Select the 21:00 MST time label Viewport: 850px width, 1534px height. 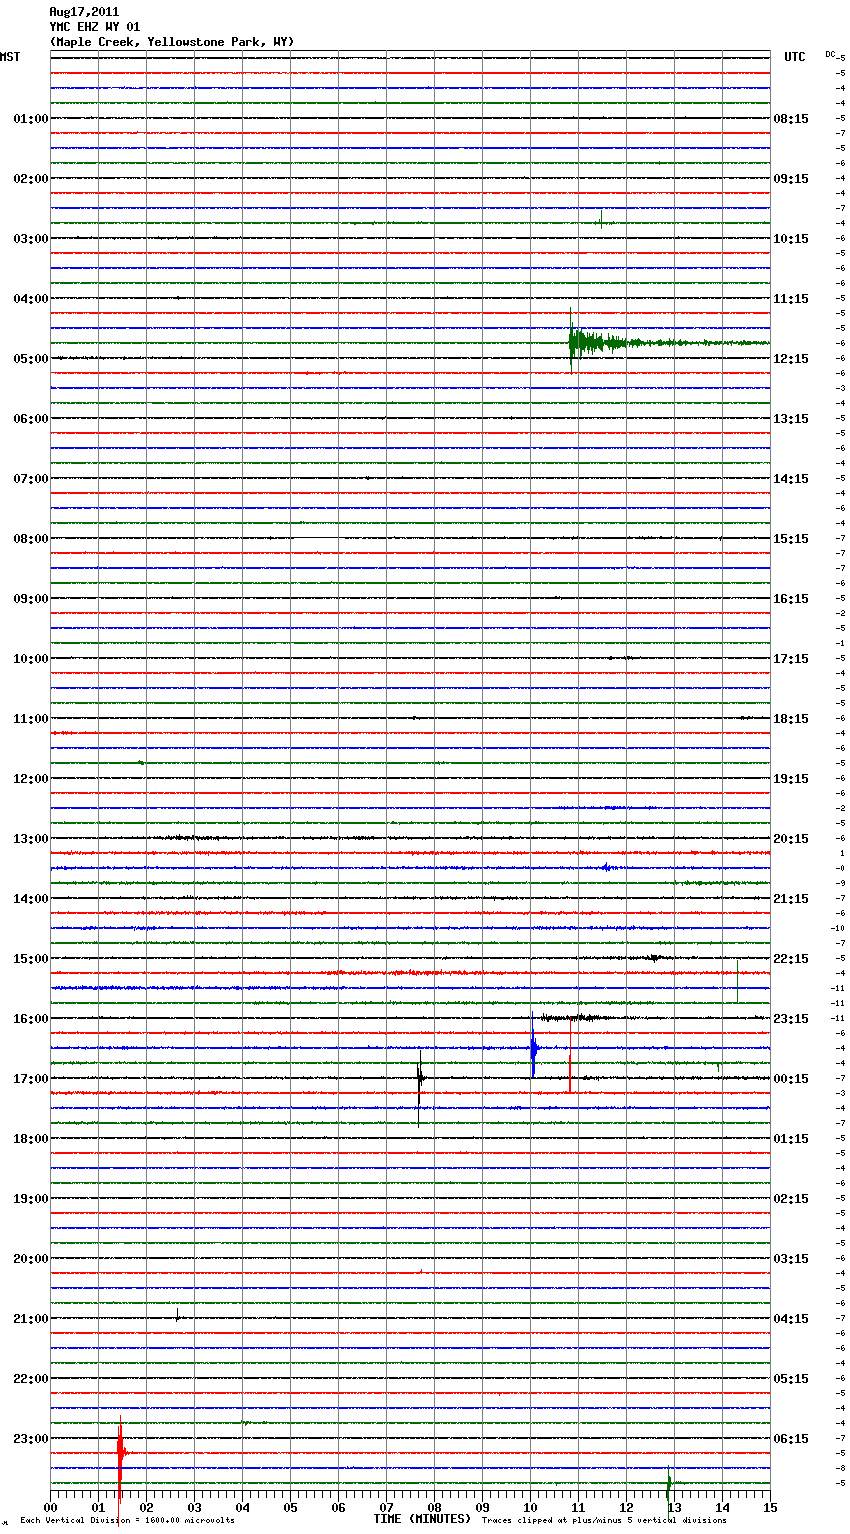(31, 1319)
